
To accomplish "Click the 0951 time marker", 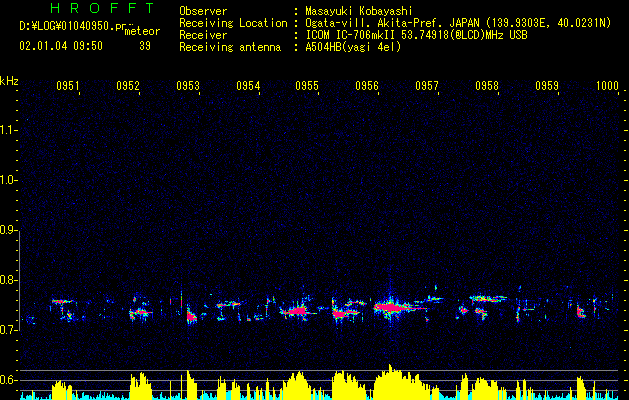I will 67,85.
